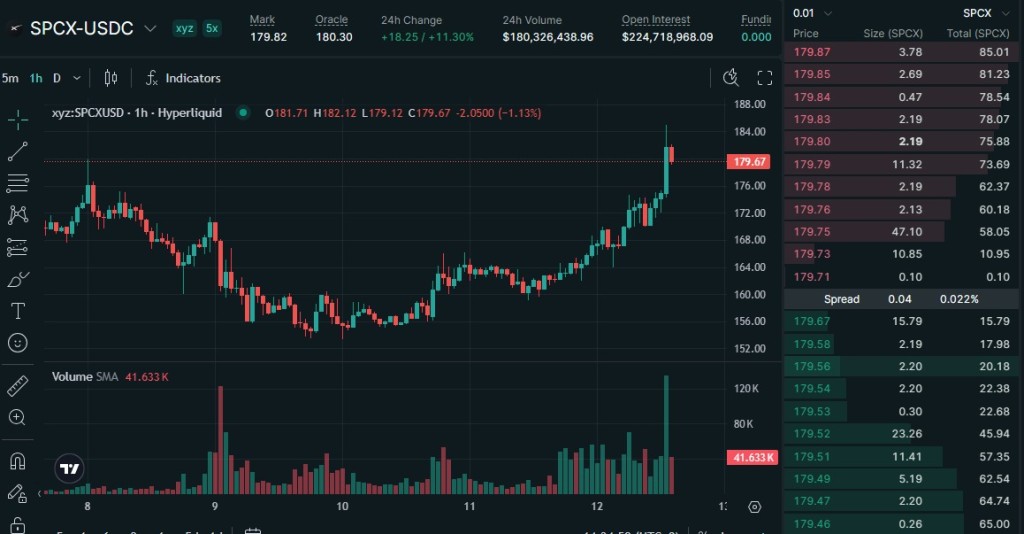Image resolution: width=1024 pixels, height=534 pixels.
Task: Click the red 179.67 price axis label
Action: coord(748,161)
